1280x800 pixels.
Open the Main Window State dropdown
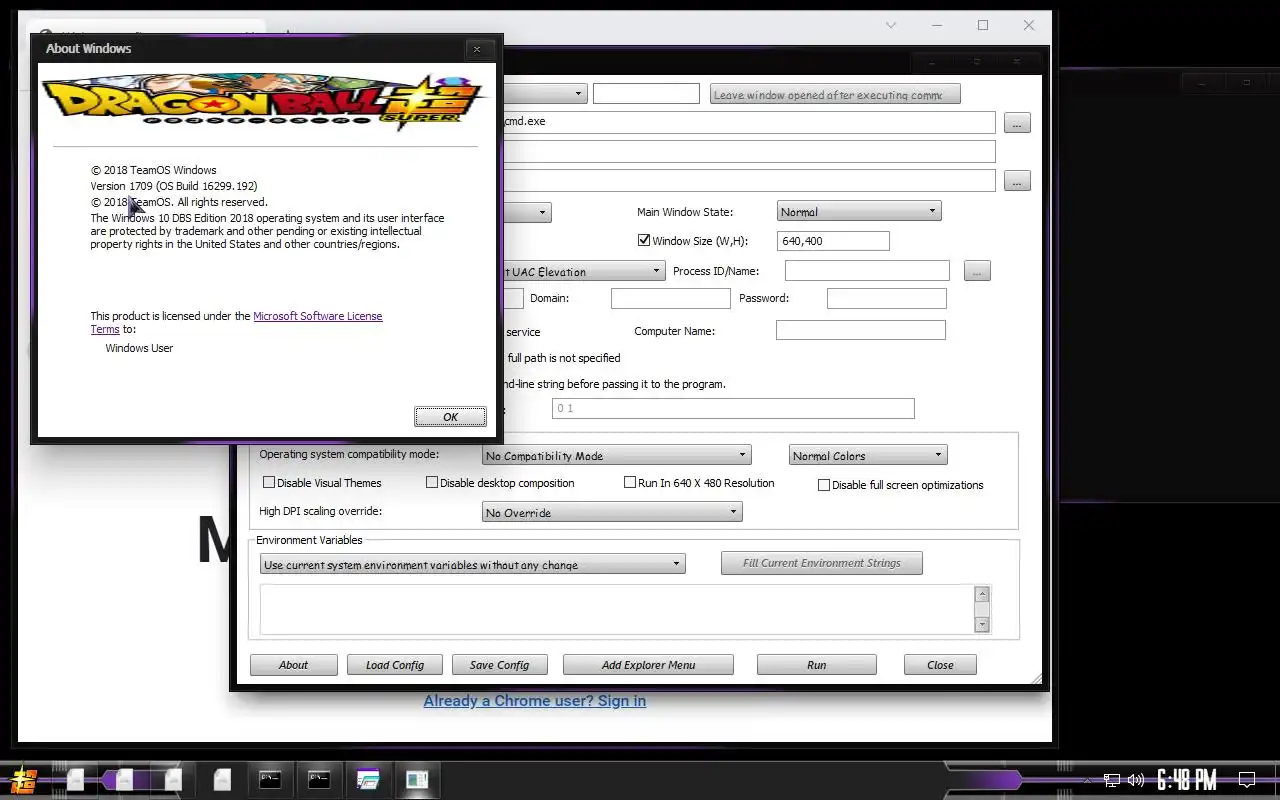(859, 212)
